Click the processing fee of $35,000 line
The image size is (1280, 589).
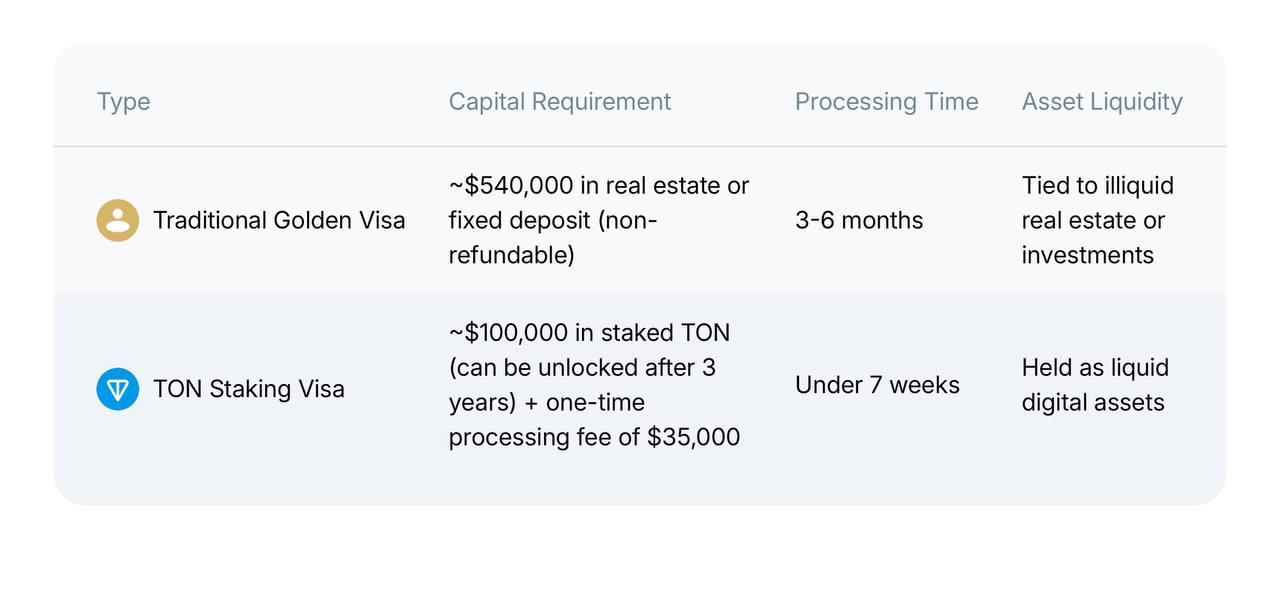595,437
